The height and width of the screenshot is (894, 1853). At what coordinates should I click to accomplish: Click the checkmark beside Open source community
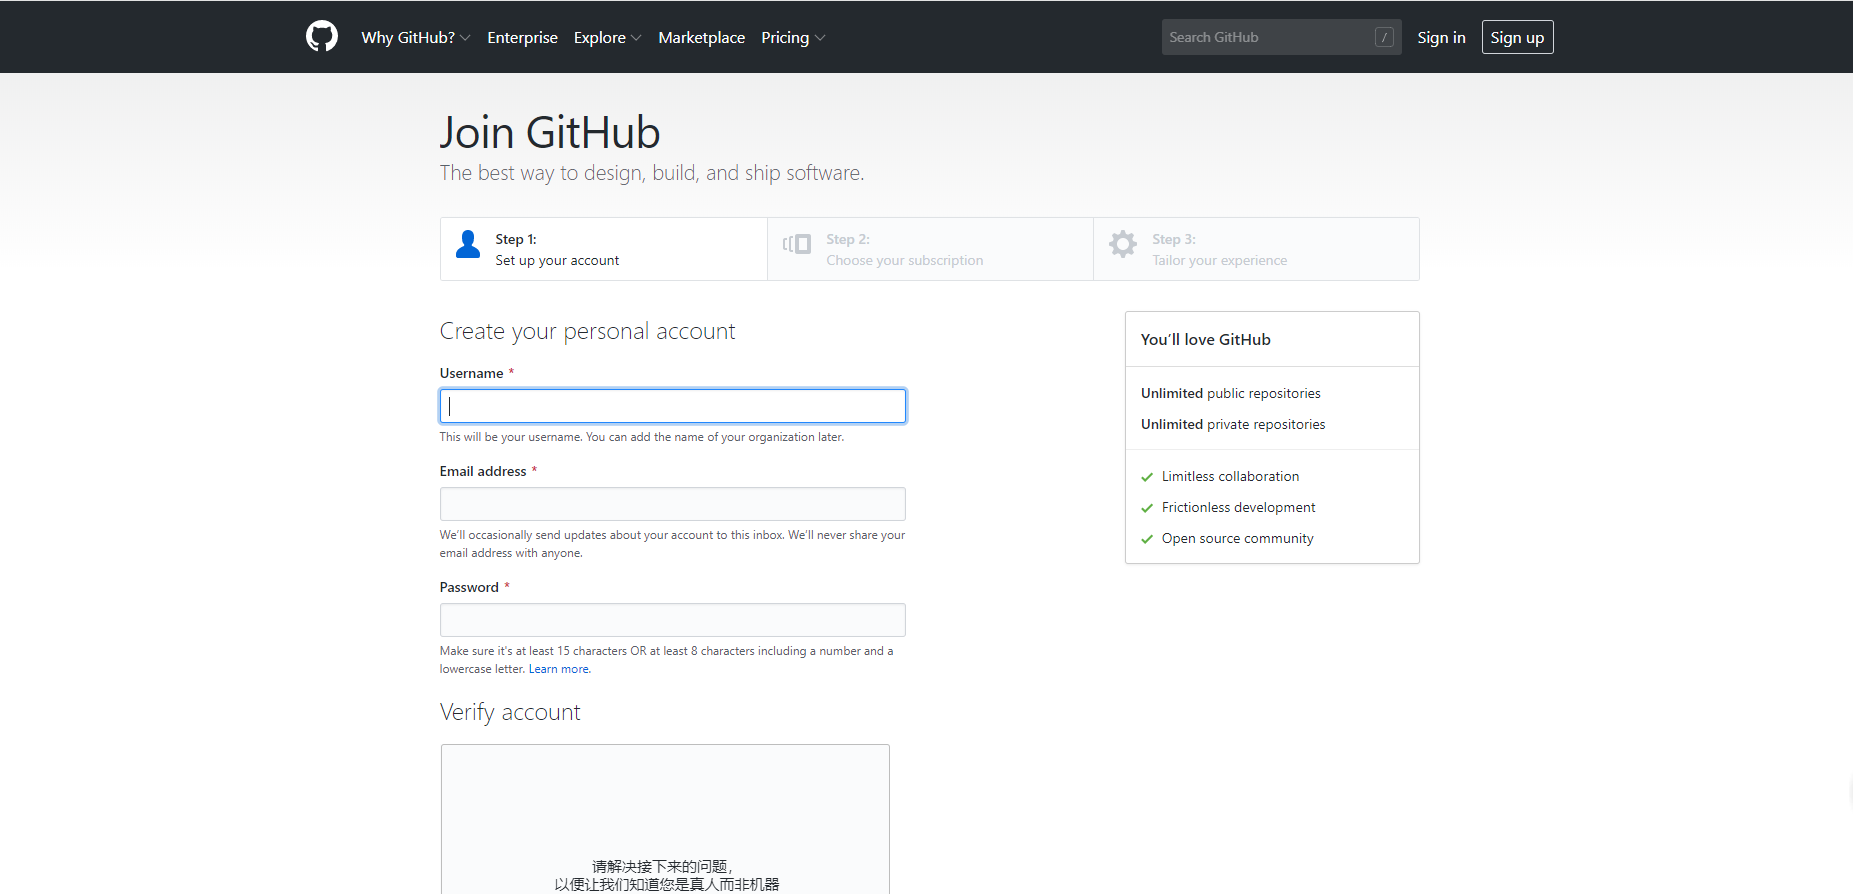pyautogui.click(x=1147, y=539)
